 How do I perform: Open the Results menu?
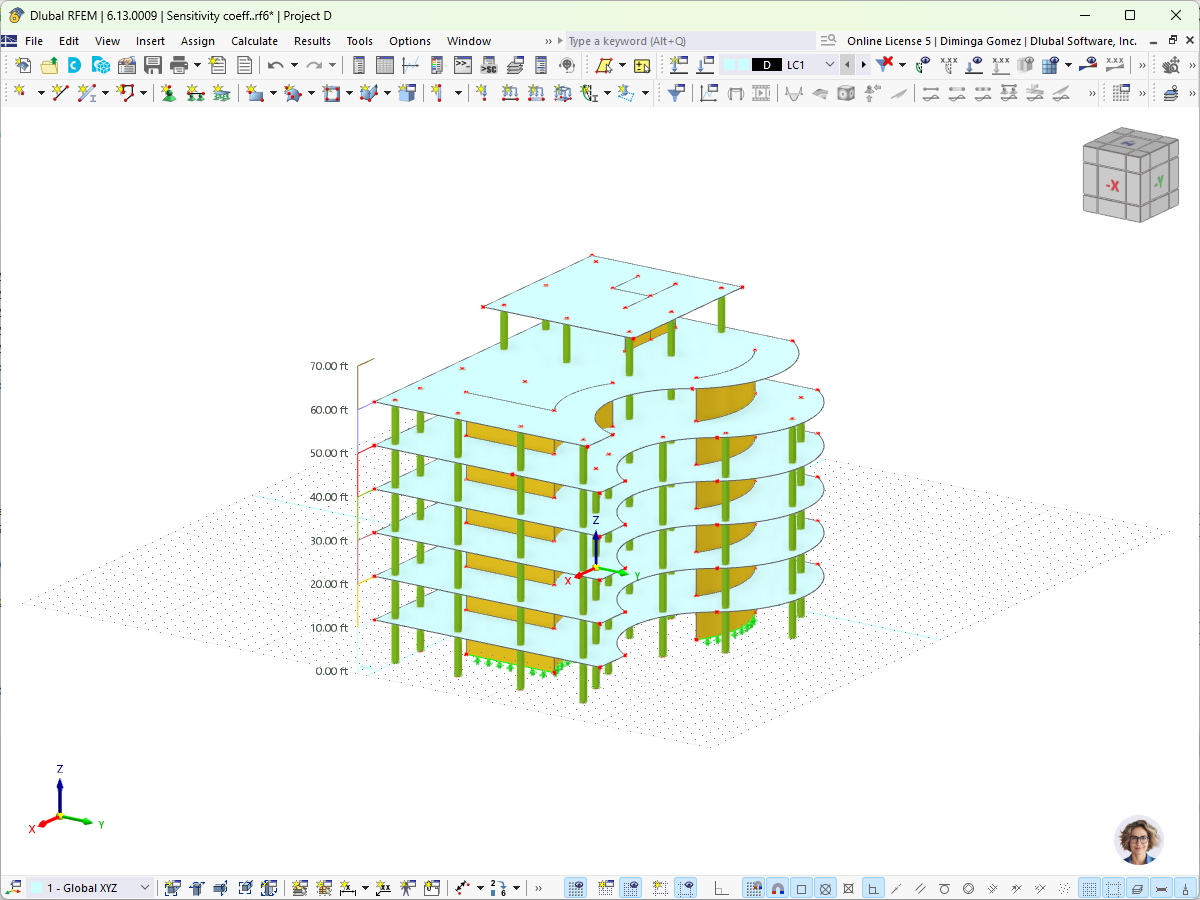(x=312, y=41)
